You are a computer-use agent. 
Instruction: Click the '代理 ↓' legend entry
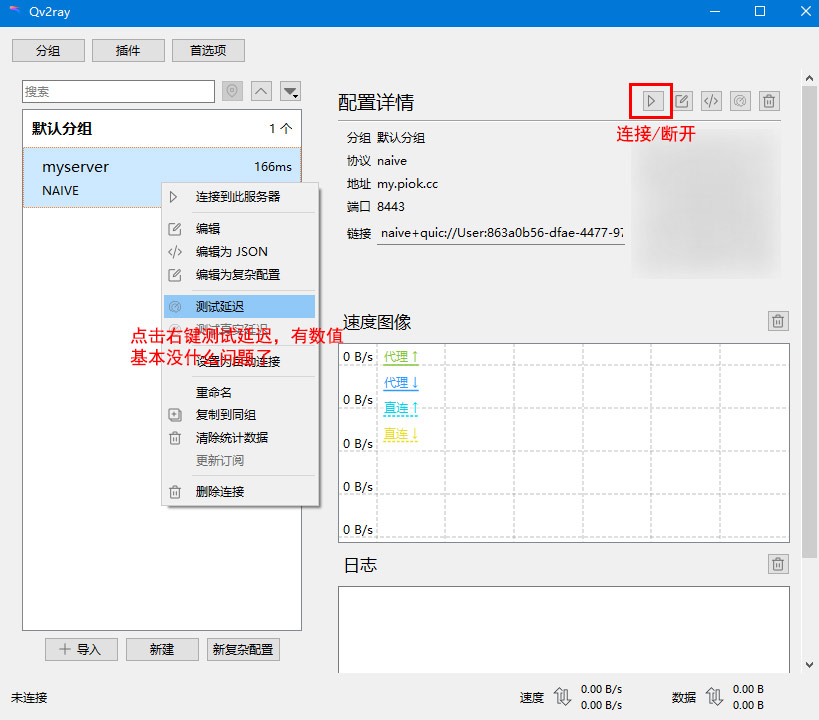point(401,383)
